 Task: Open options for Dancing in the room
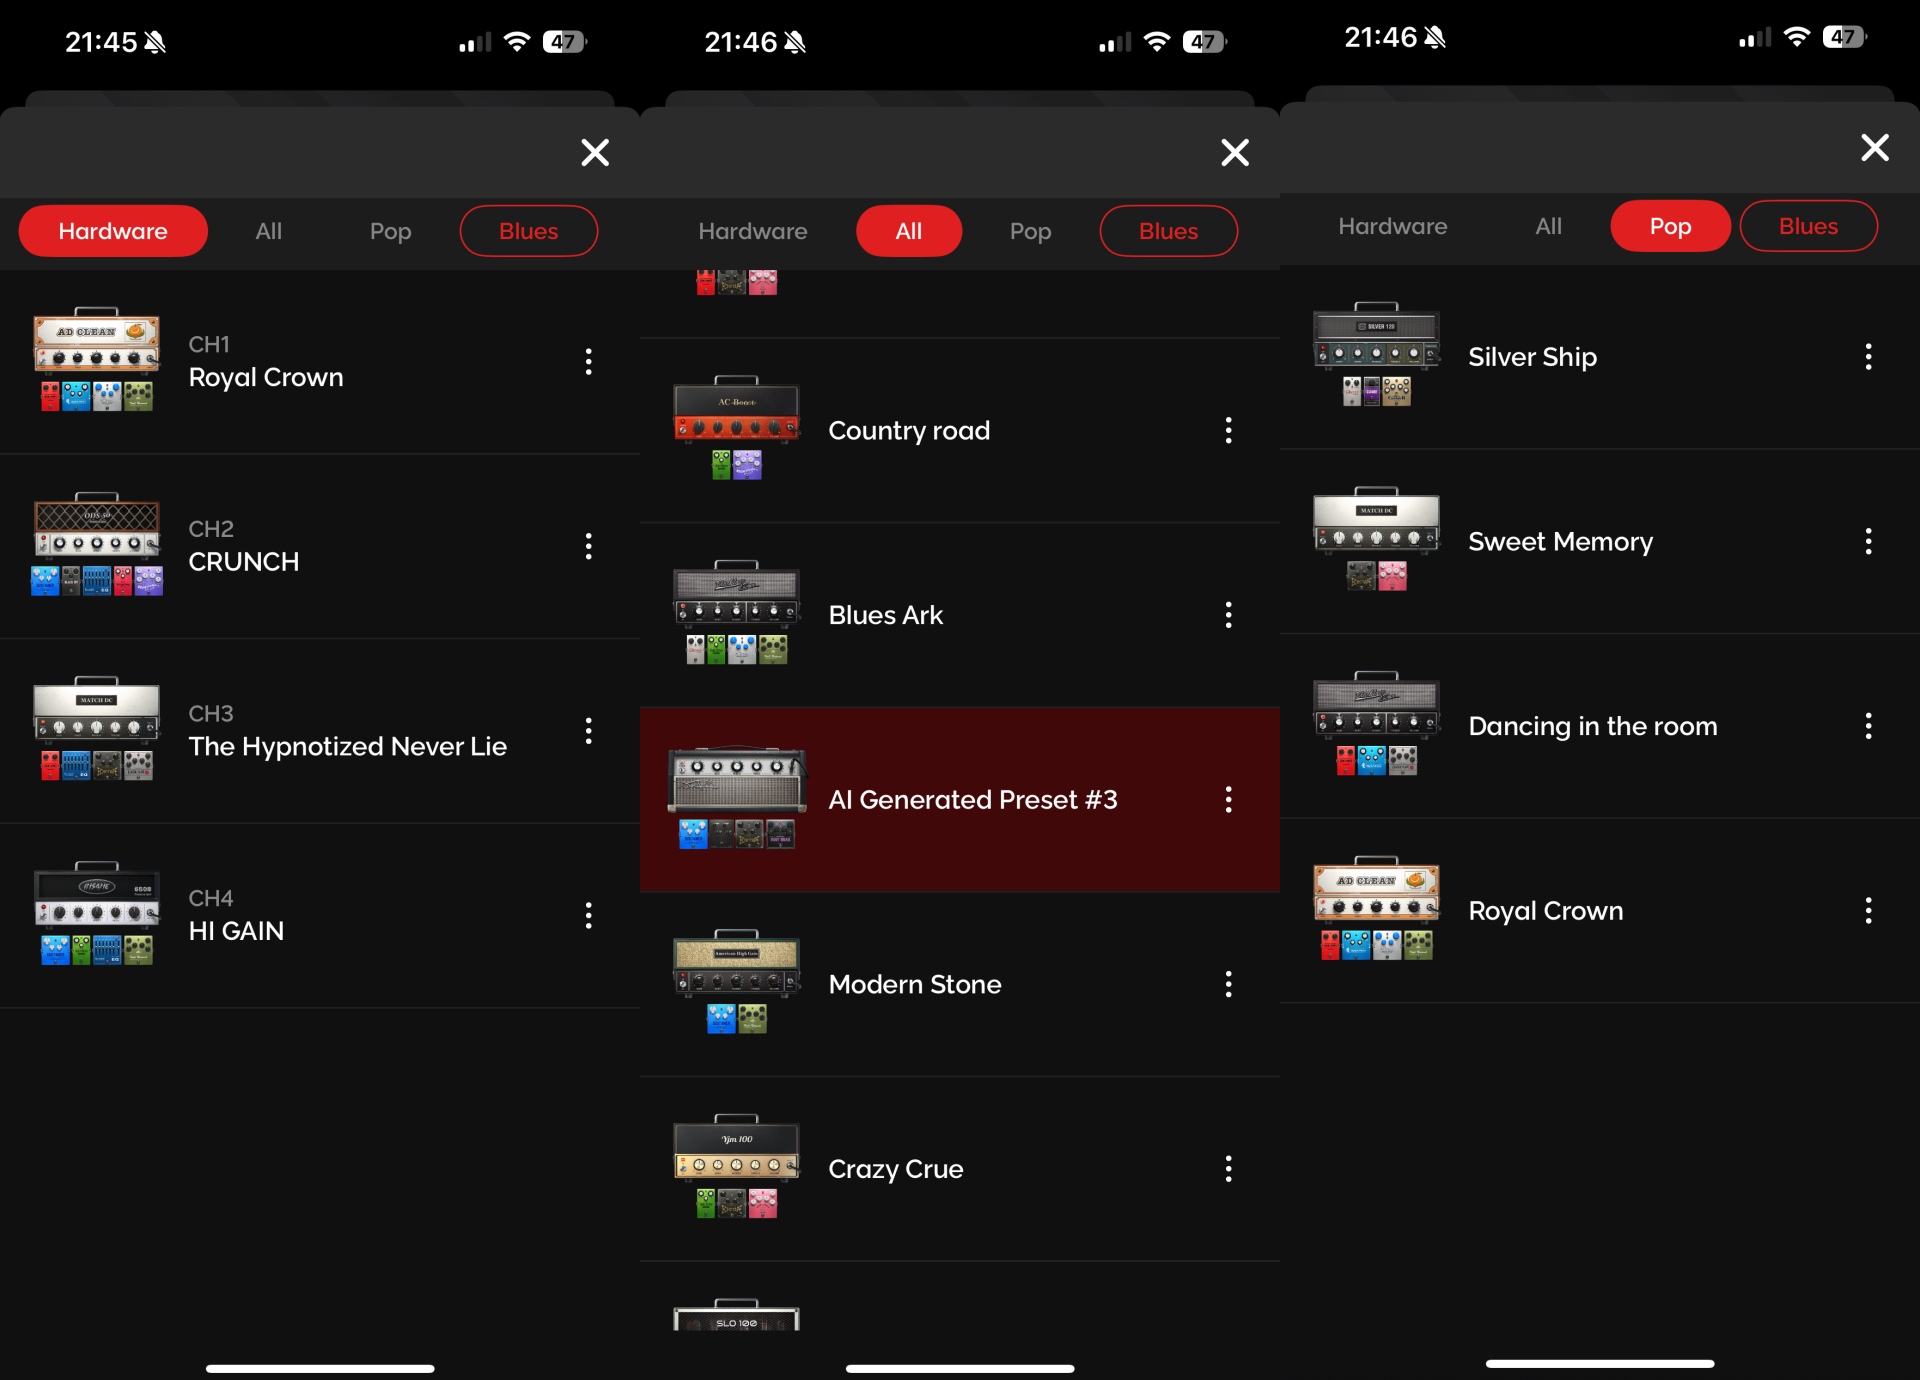[1869, 726]
